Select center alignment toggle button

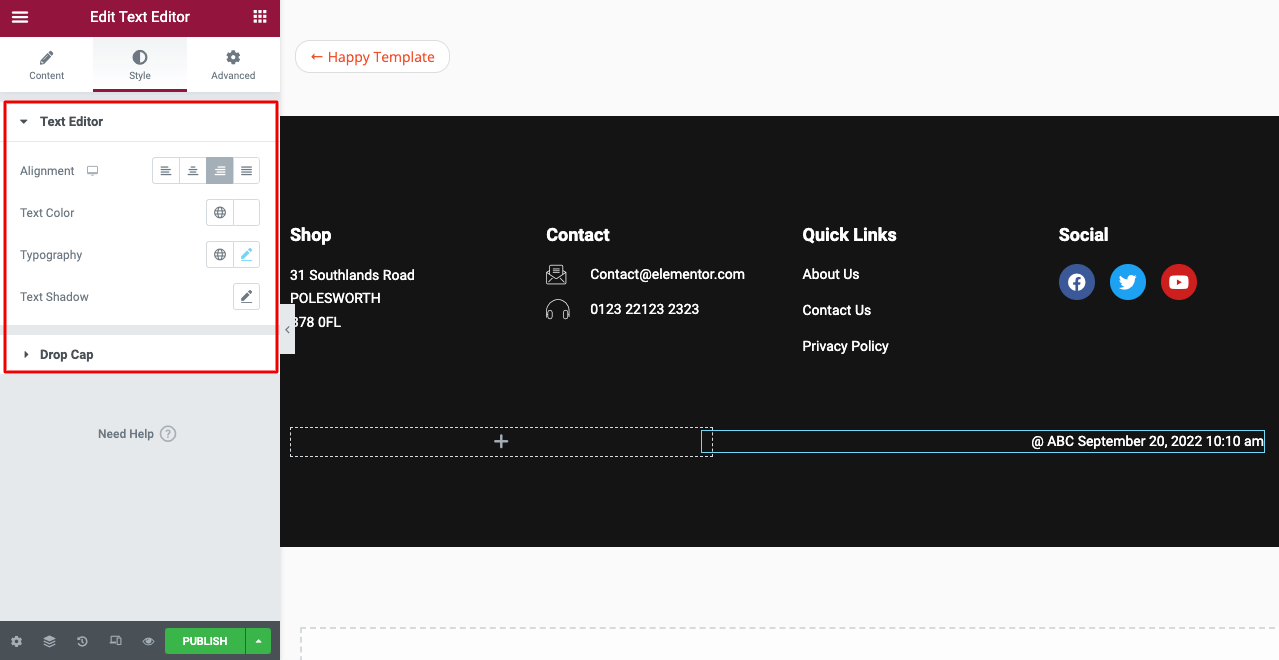click(x=192, y=170)
